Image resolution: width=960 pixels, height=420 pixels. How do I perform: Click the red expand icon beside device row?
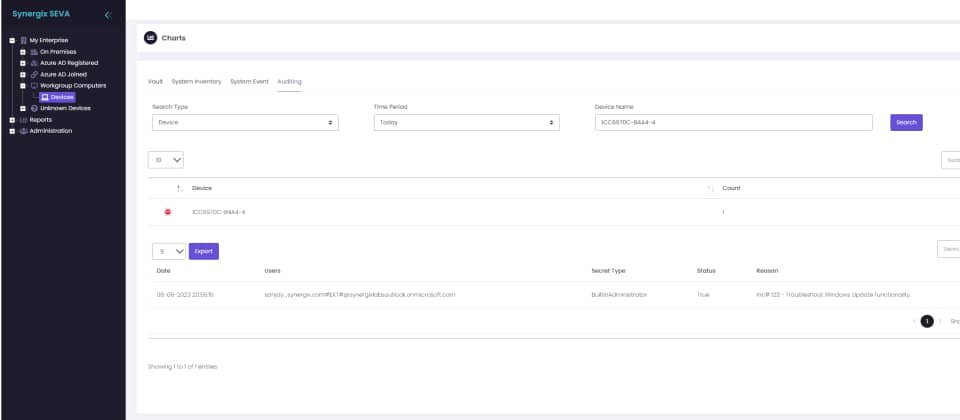coord(167,212)
